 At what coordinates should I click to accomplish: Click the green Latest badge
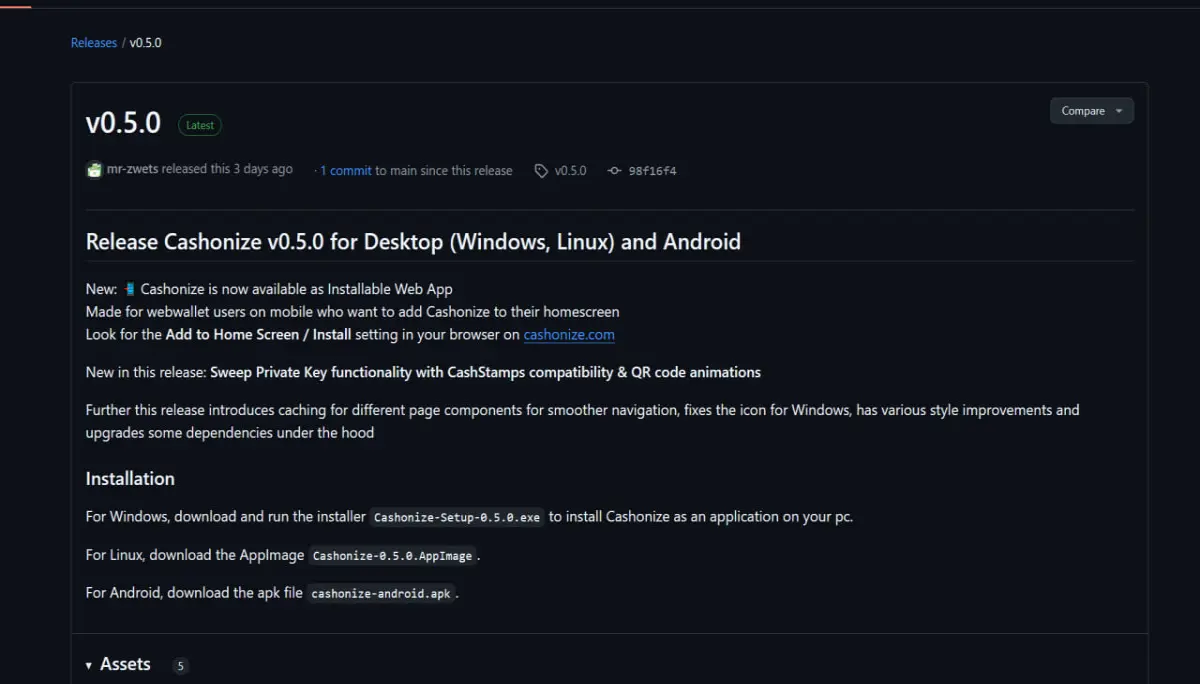tap(200, 125)
